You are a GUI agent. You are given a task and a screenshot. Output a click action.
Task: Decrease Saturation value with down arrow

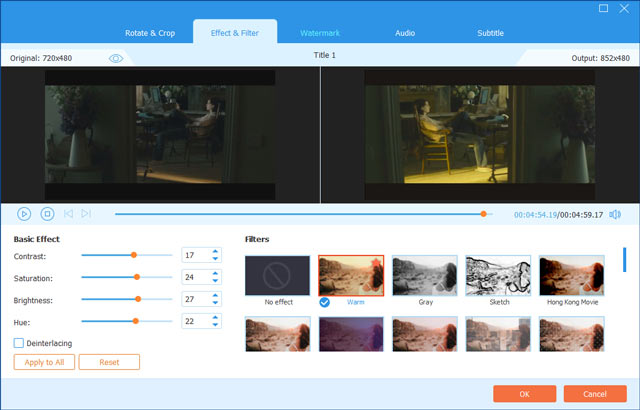[x=215, y=281]
